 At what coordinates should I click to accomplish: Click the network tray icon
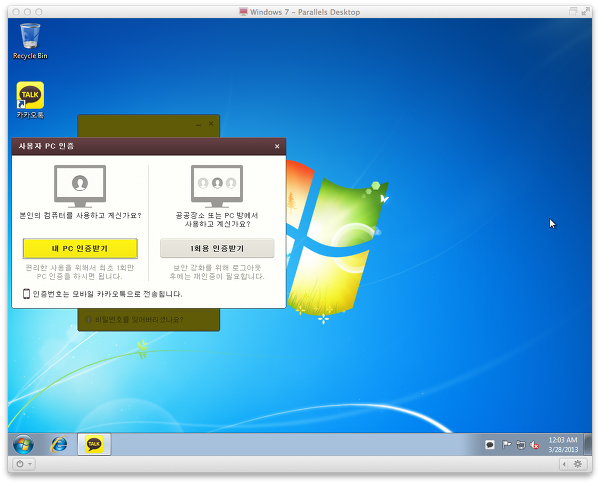click(x=521, y=445)
